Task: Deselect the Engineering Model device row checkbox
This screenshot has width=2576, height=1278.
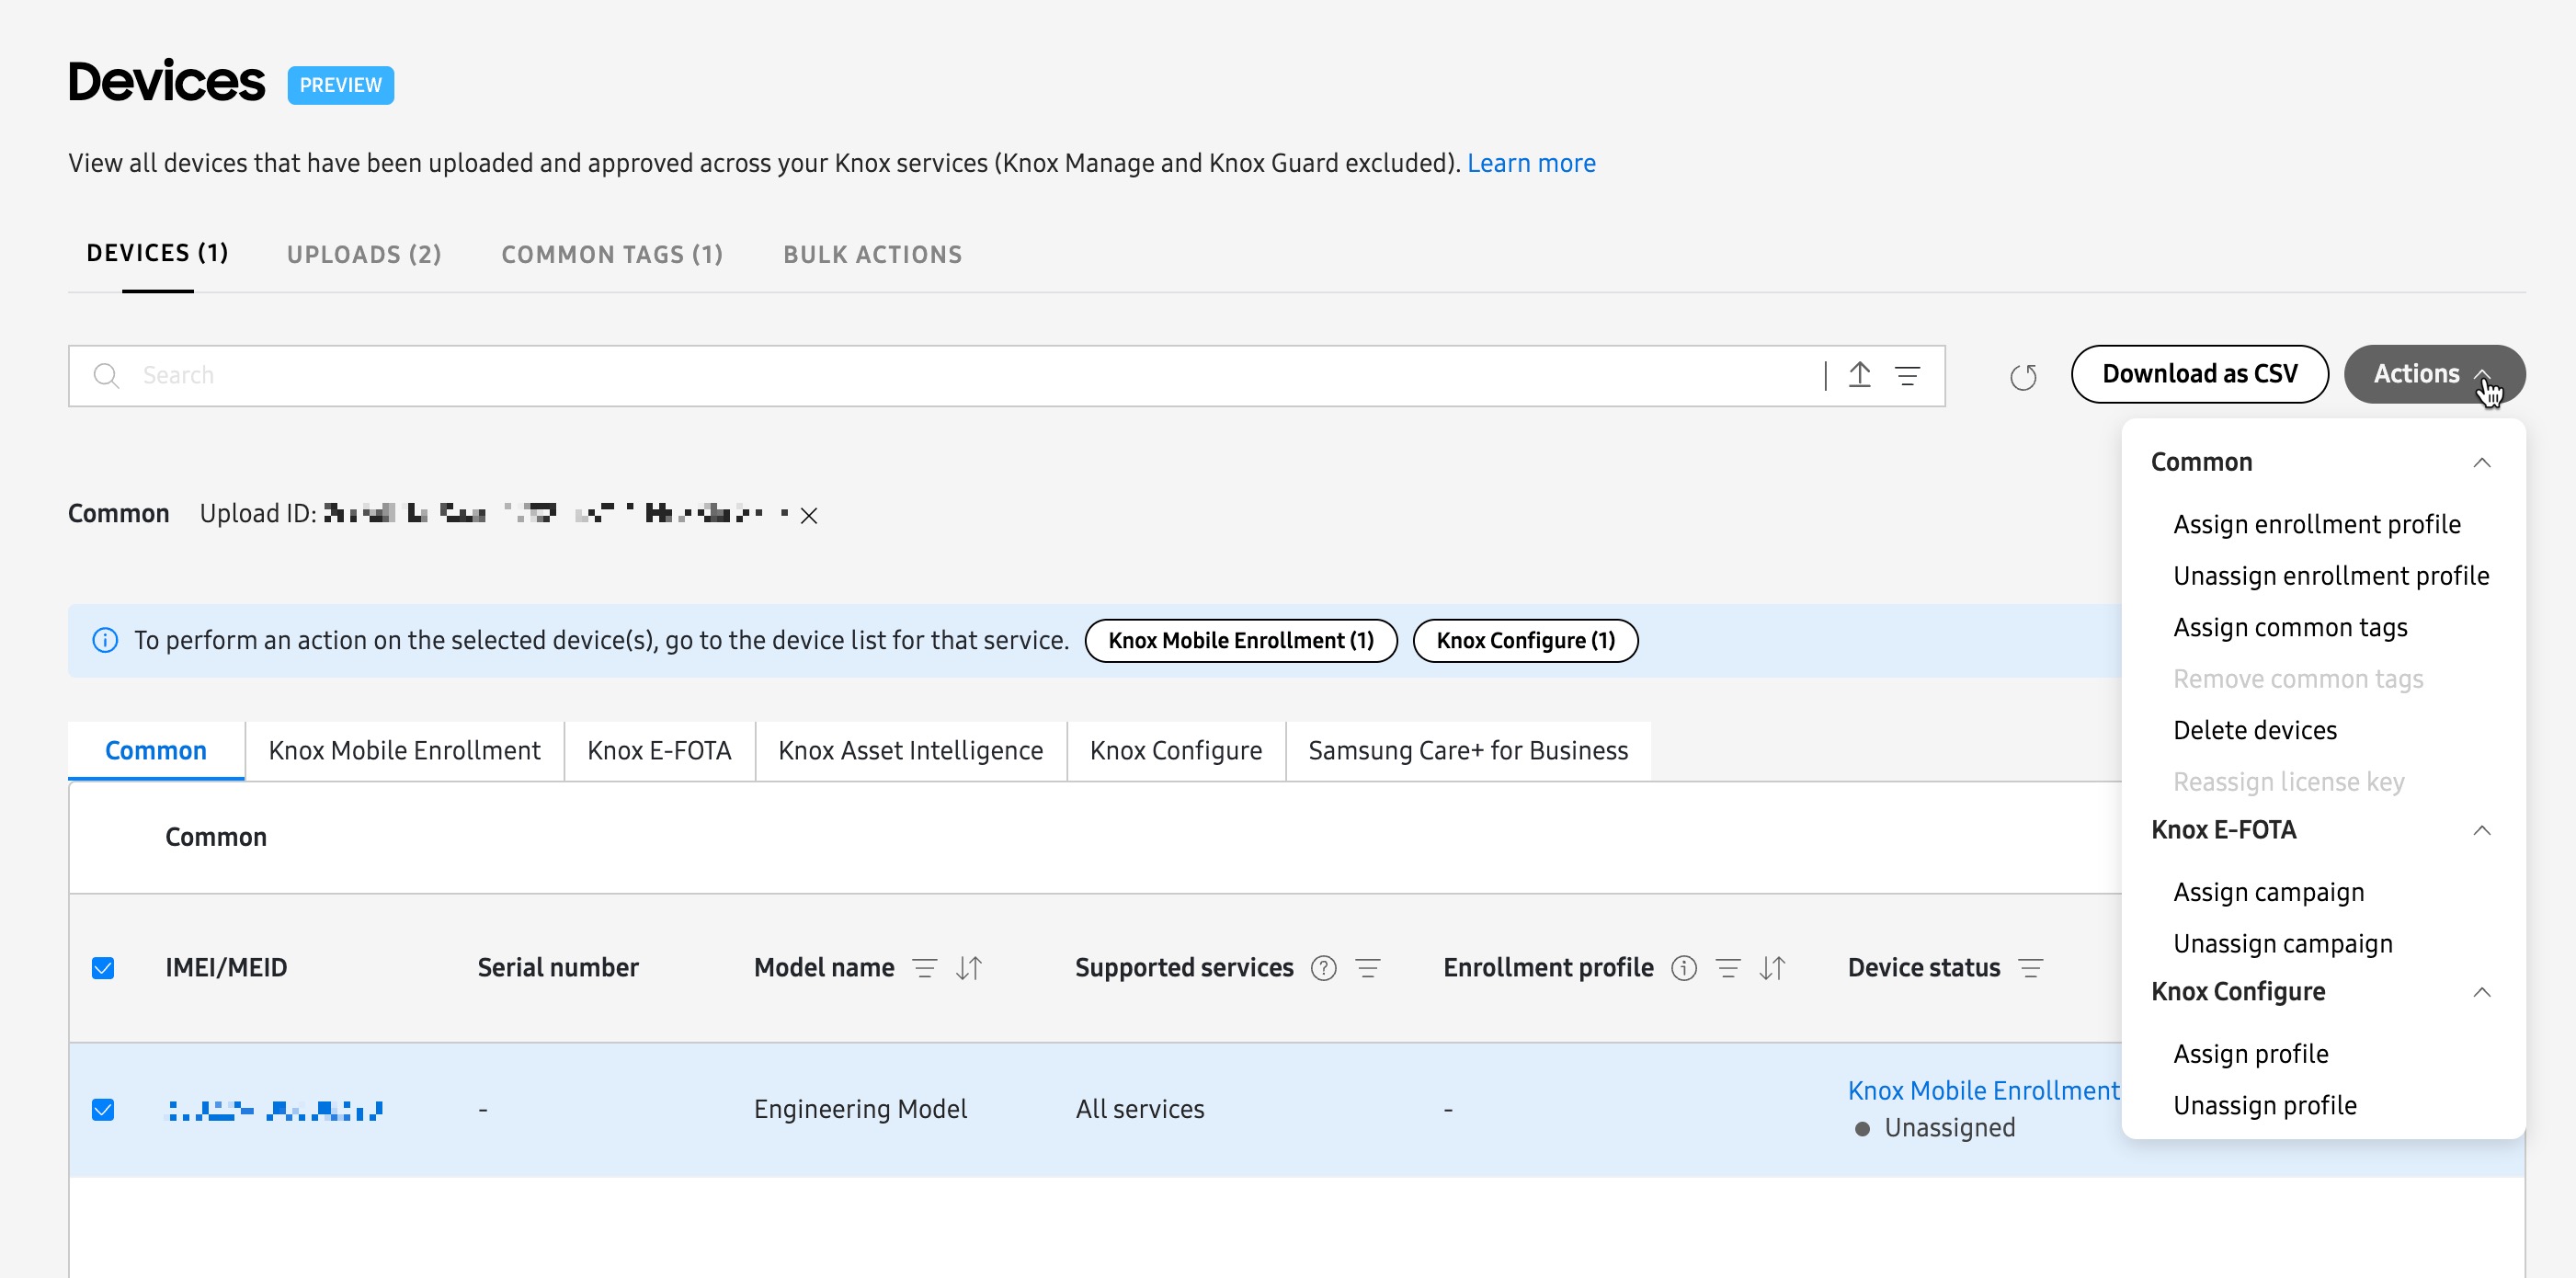Action: [103, 1108]
